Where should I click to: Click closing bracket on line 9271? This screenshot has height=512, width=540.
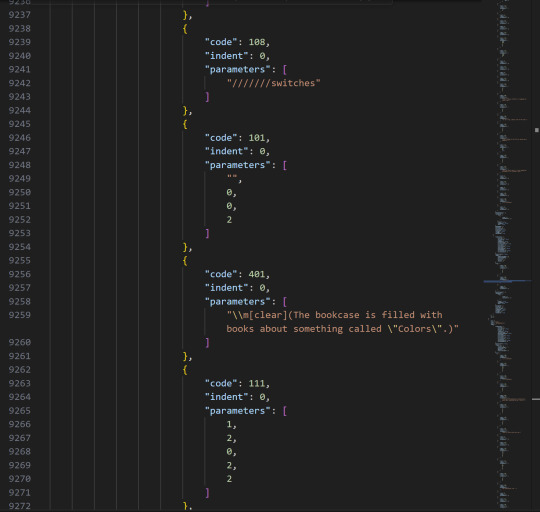pyautogui.click(x=207, y=492)
